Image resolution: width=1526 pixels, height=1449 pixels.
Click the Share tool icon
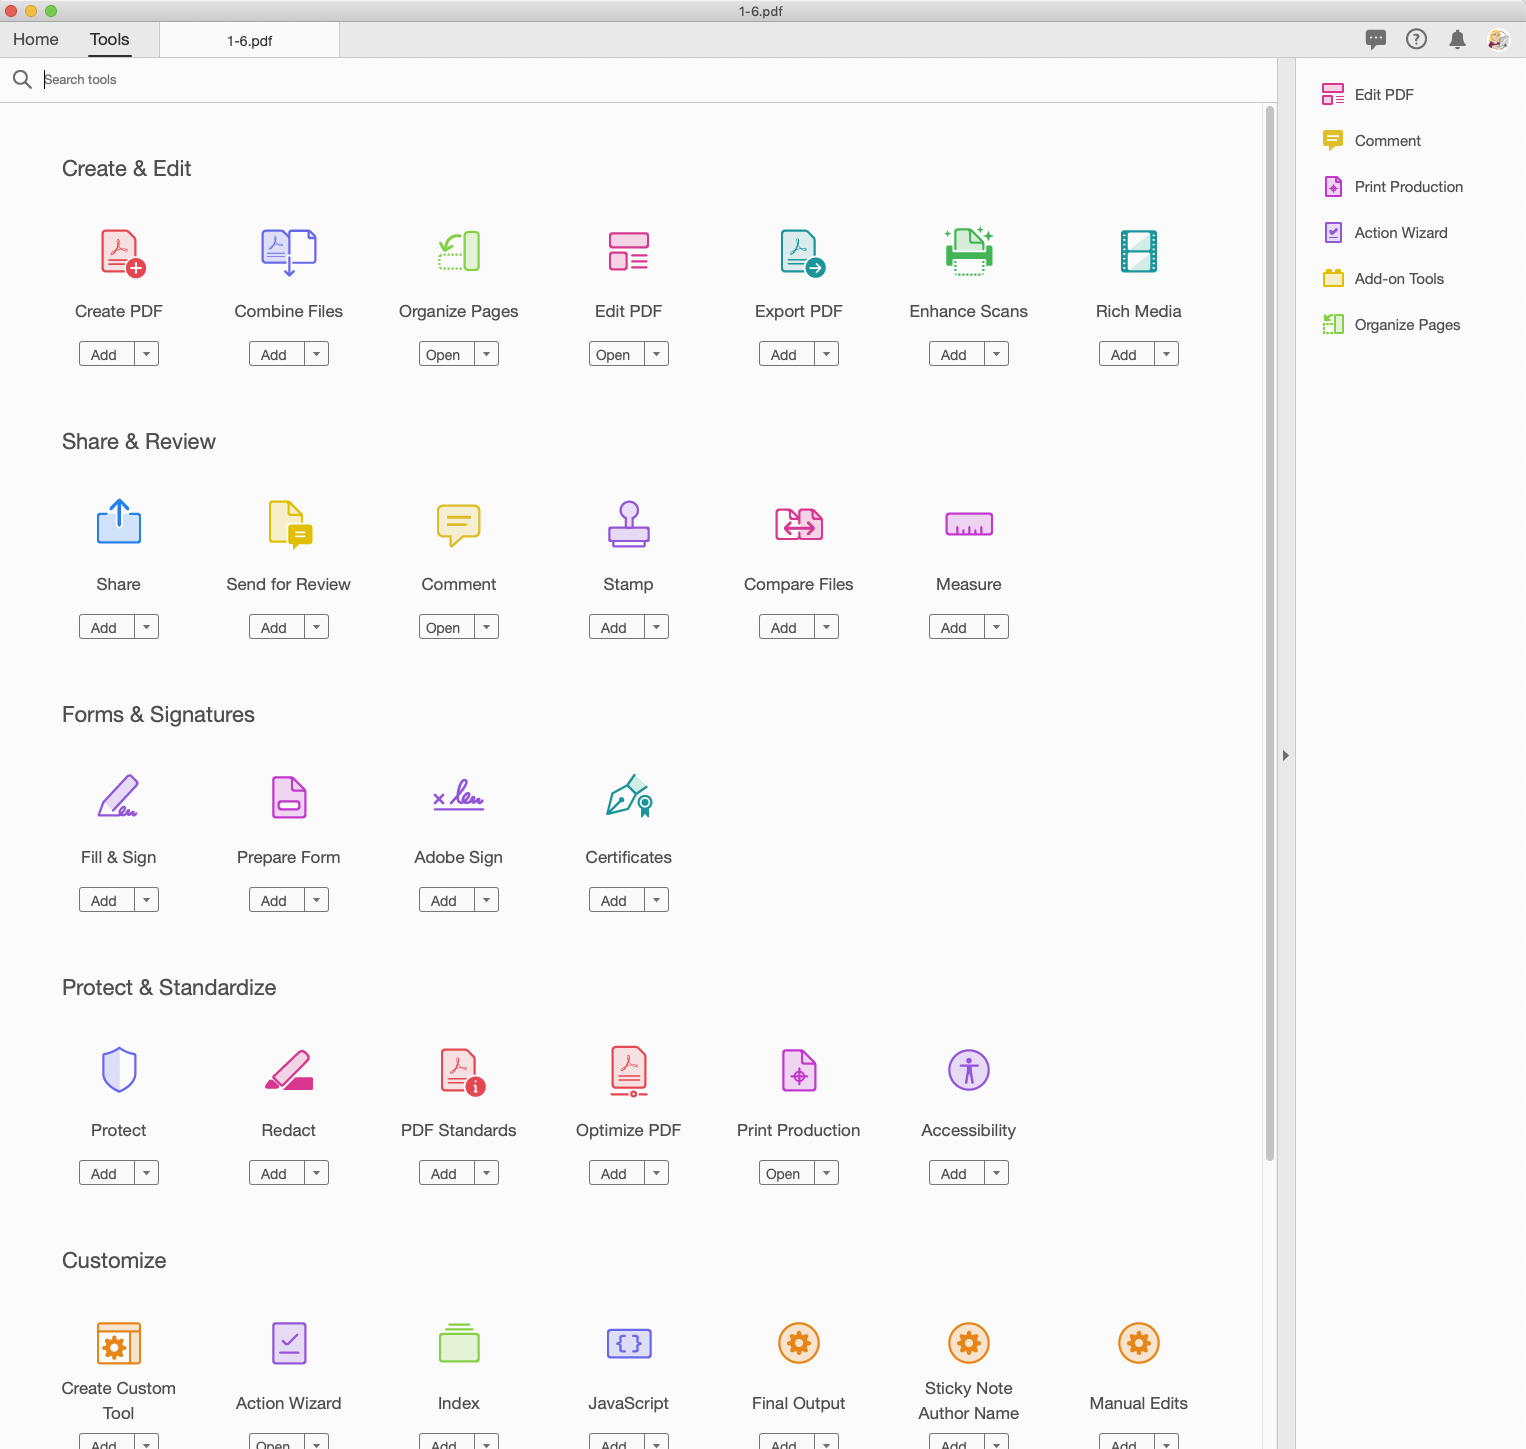pos(119,521)
